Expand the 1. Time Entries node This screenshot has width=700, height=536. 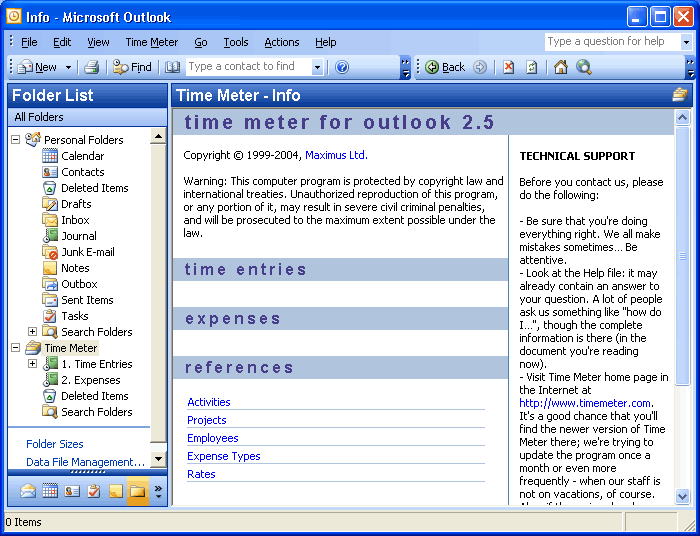32,364
